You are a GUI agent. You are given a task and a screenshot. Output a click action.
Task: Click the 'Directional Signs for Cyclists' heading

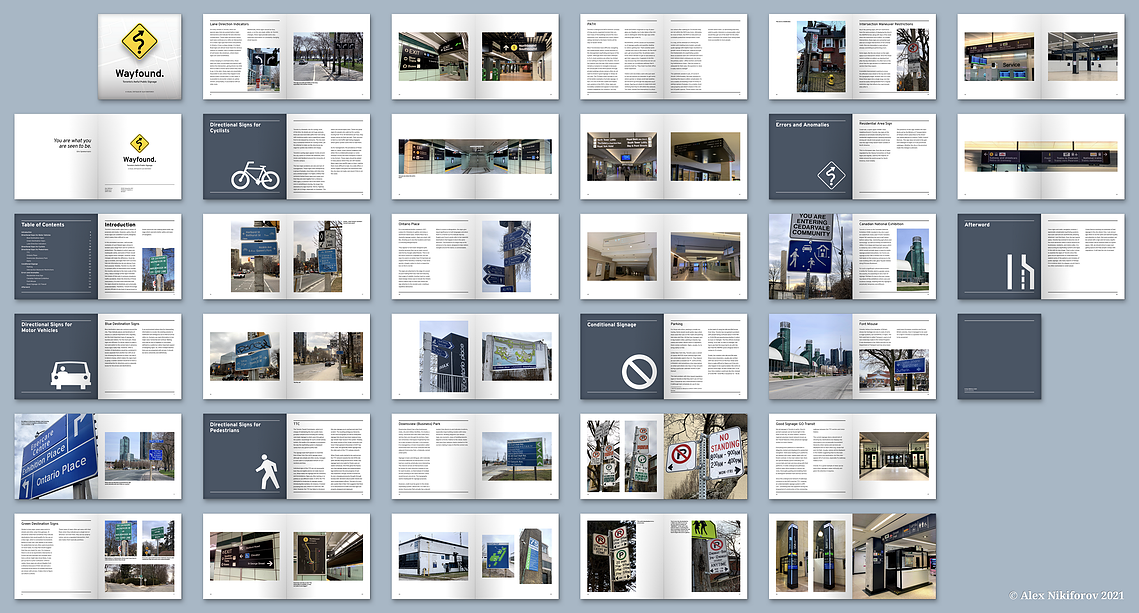[235, 128]
